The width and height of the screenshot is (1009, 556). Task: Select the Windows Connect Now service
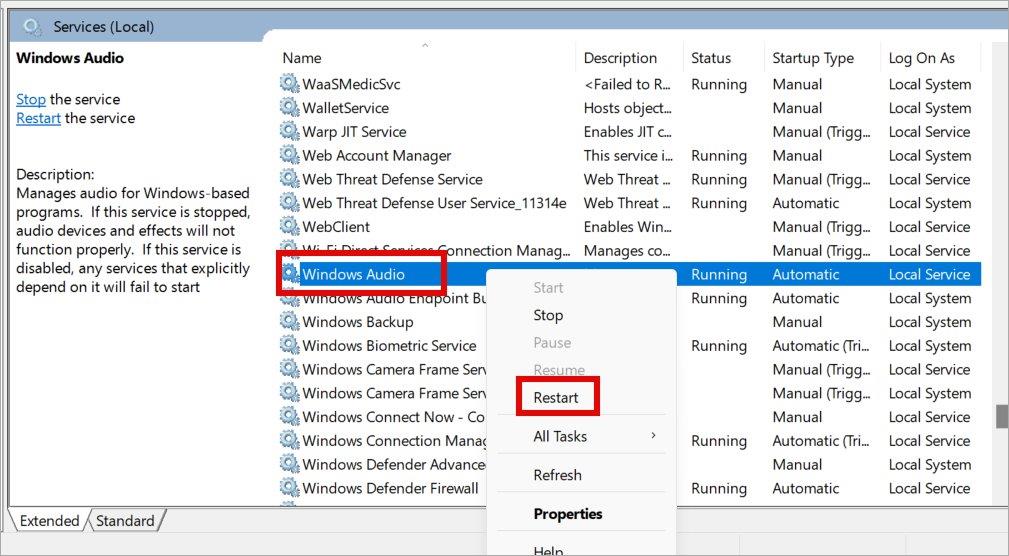(x=393, y=418)
